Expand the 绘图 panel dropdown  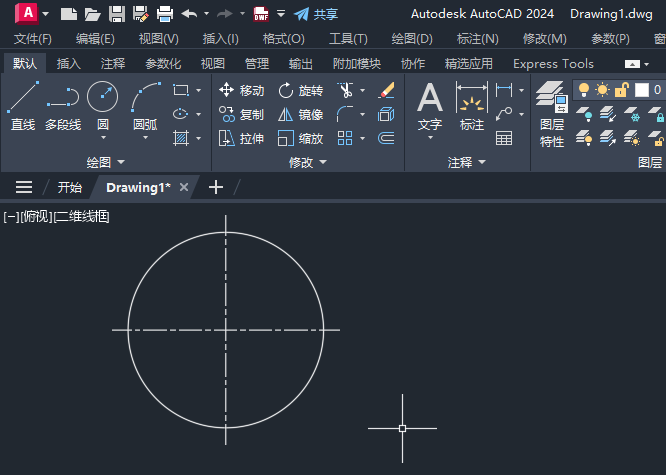click(x=106, y=162)
